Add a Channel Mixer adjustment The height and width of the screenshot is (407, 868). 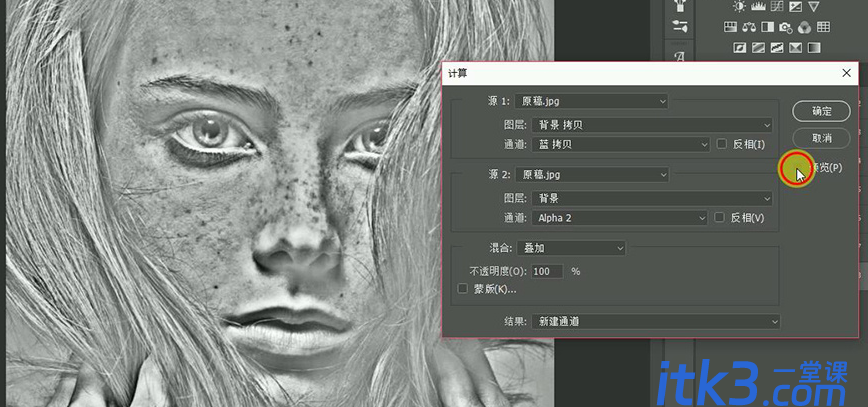804,27
